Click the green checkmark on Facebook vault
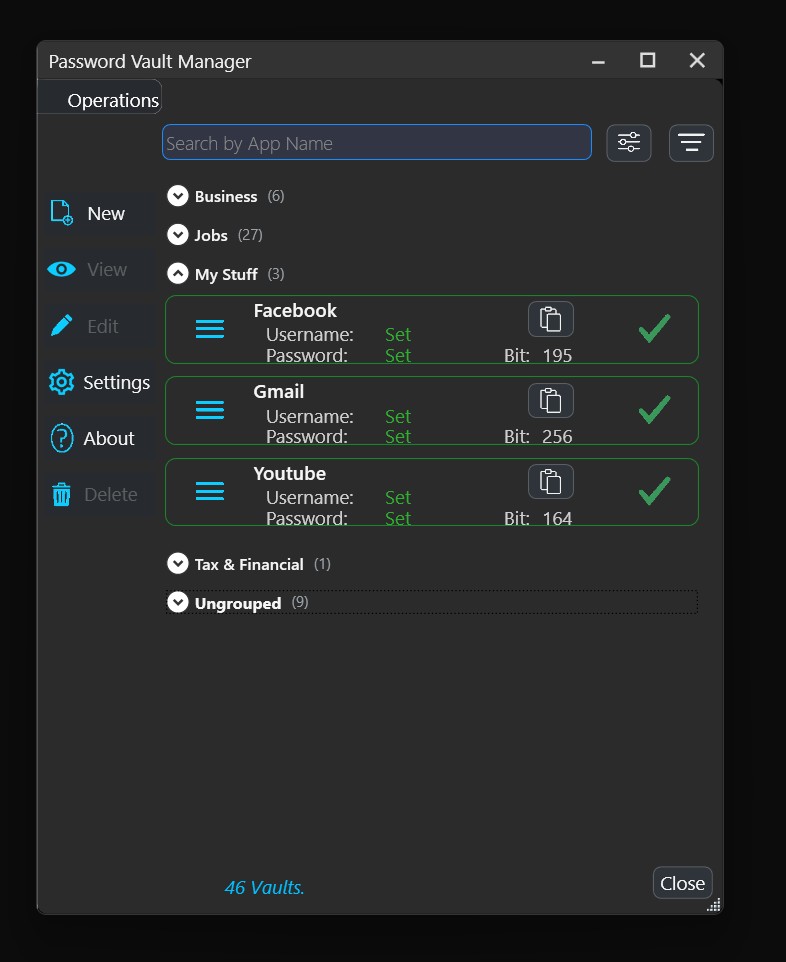This screenshot has width=786, height=962. click(x=655, y=328)
